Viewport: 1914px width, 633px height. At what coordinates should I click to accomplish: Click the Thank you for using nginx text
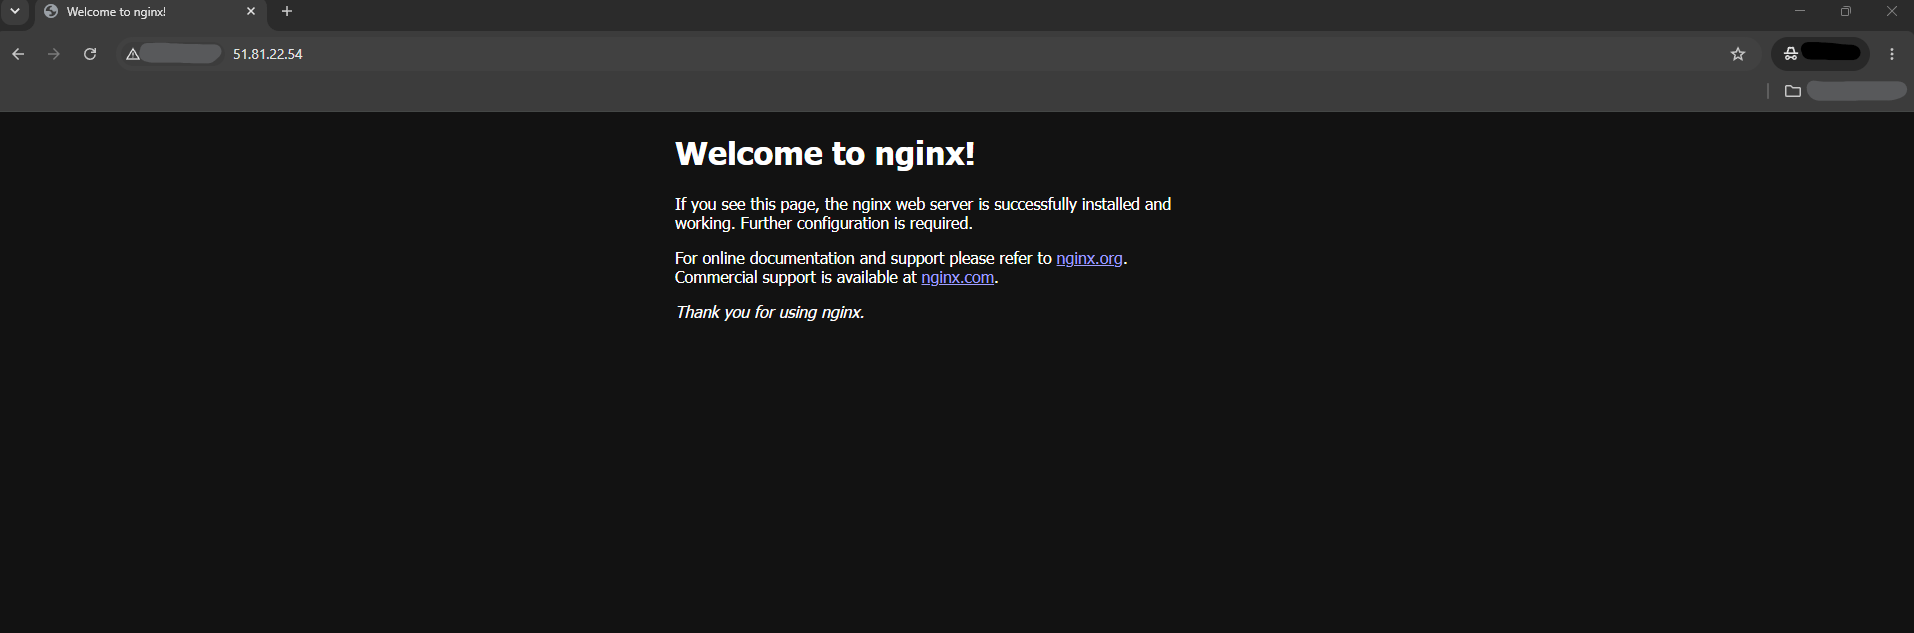(x=770, y=312)
